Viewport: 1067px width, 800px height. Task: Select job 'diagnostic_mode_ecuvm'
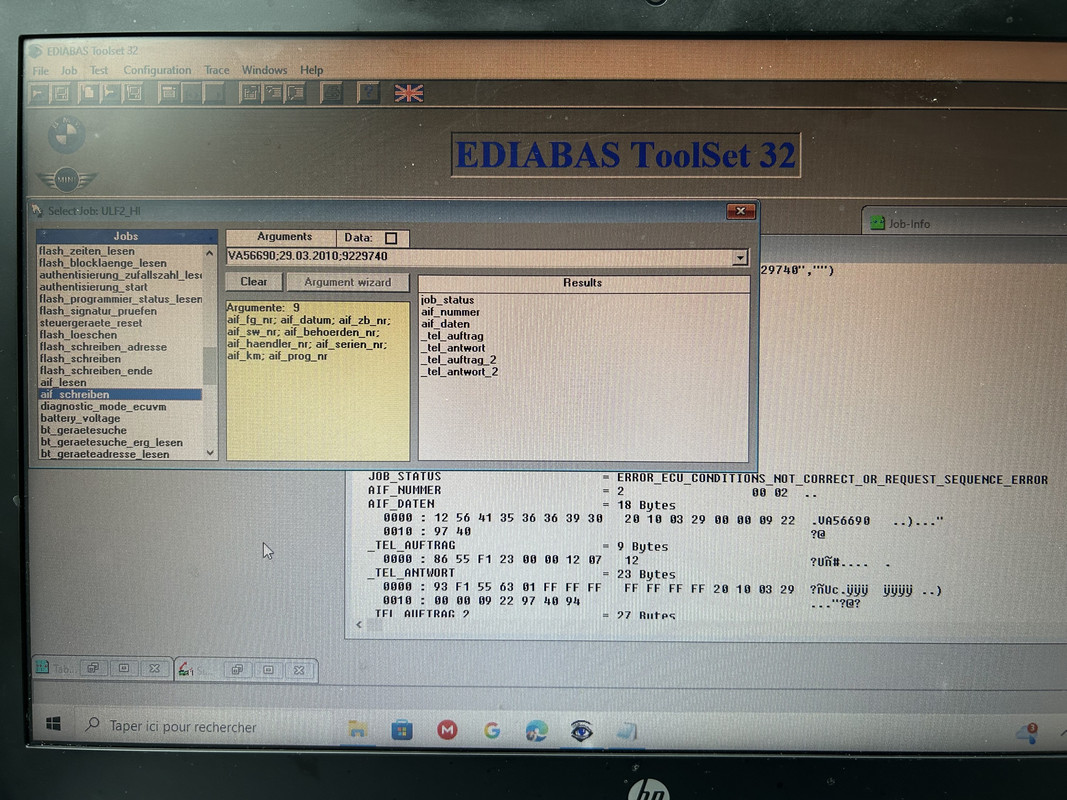pyautogui.click(x=103, y=407)
